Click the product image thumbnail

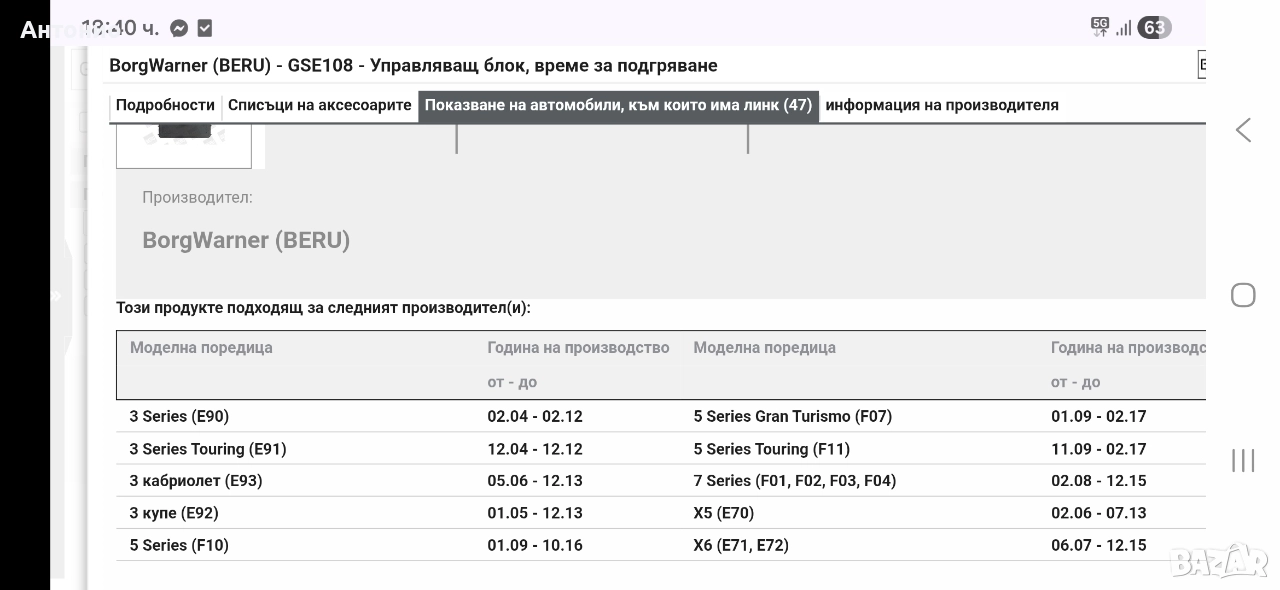tap(184, 144)
